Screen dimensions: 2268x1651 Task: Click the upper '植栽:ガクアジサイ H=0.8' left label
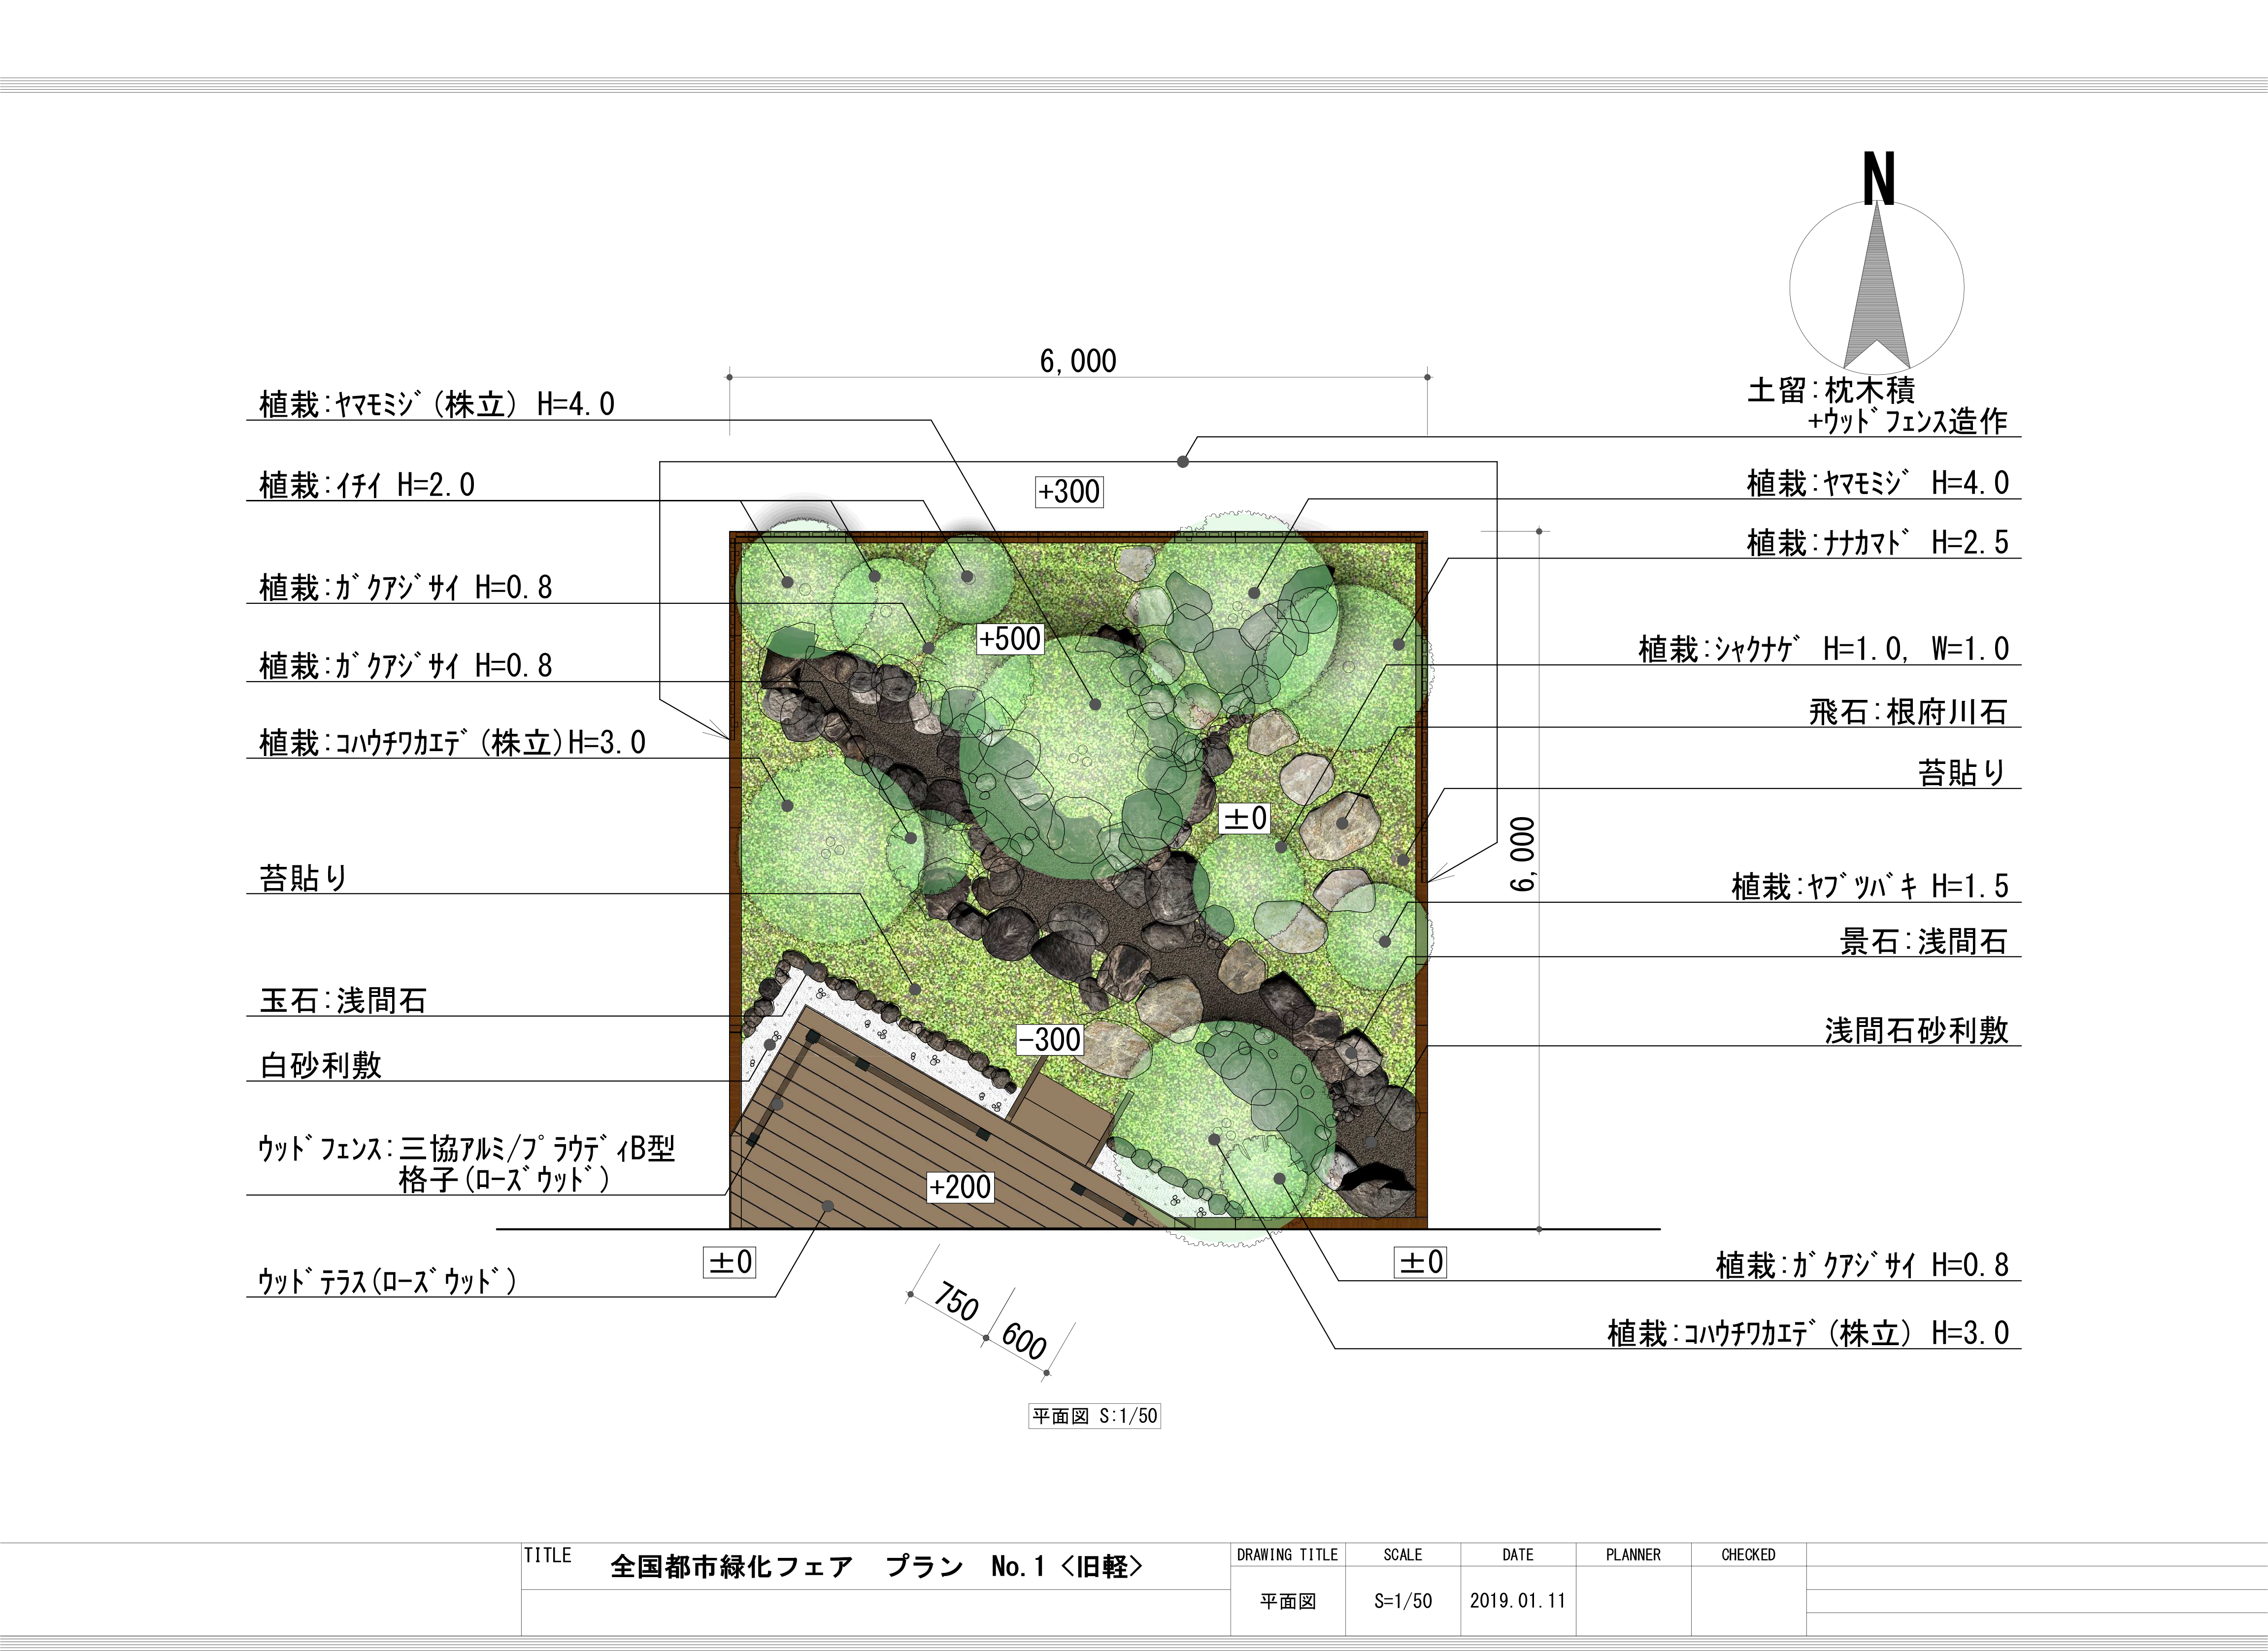point(405,587)
